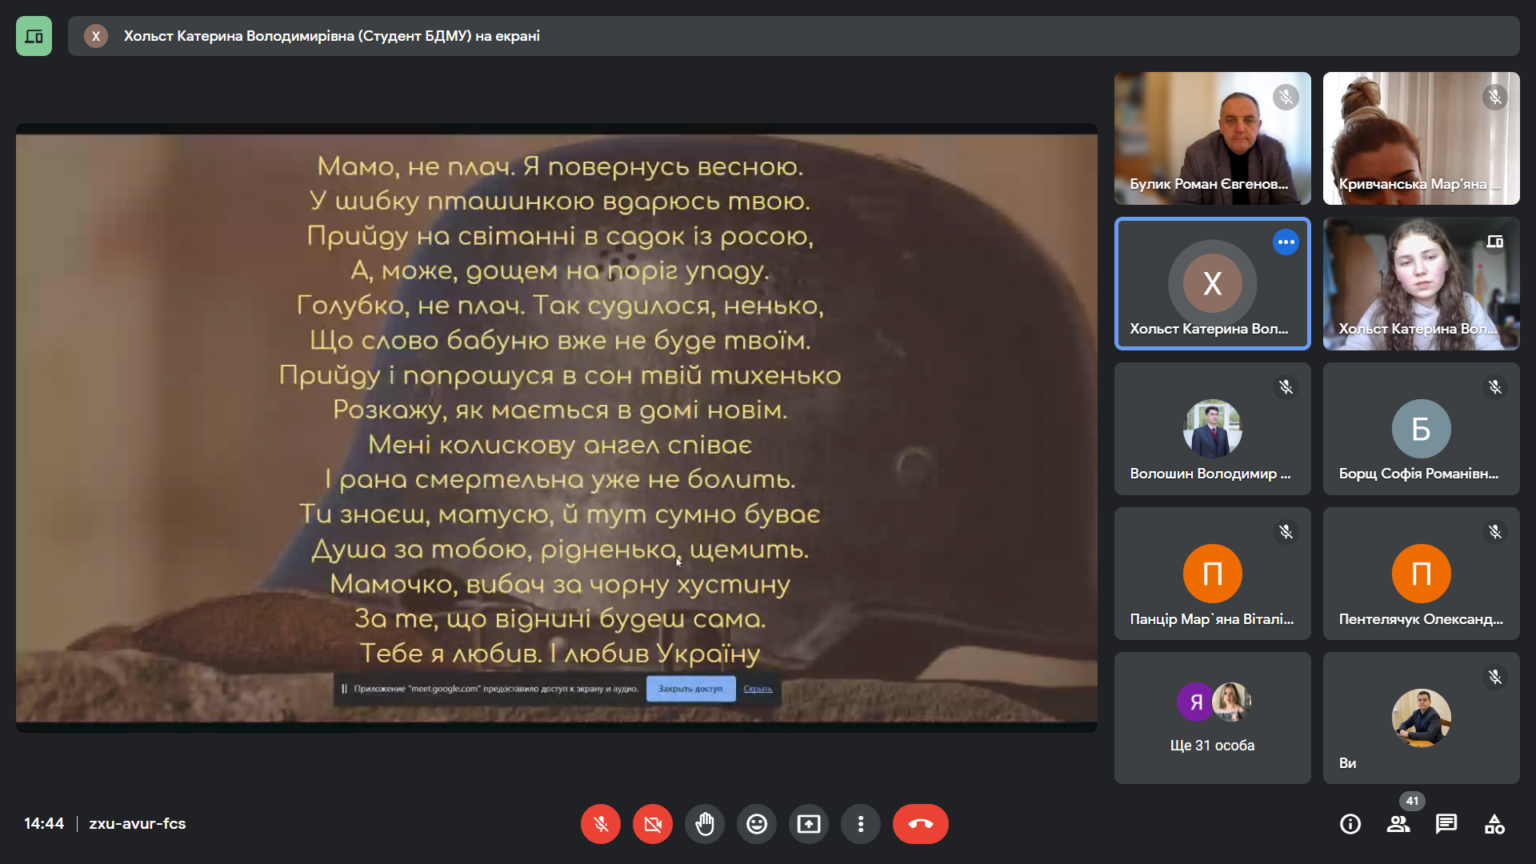
Task: Open the chat panel
Action: [x=1446, y=824]
